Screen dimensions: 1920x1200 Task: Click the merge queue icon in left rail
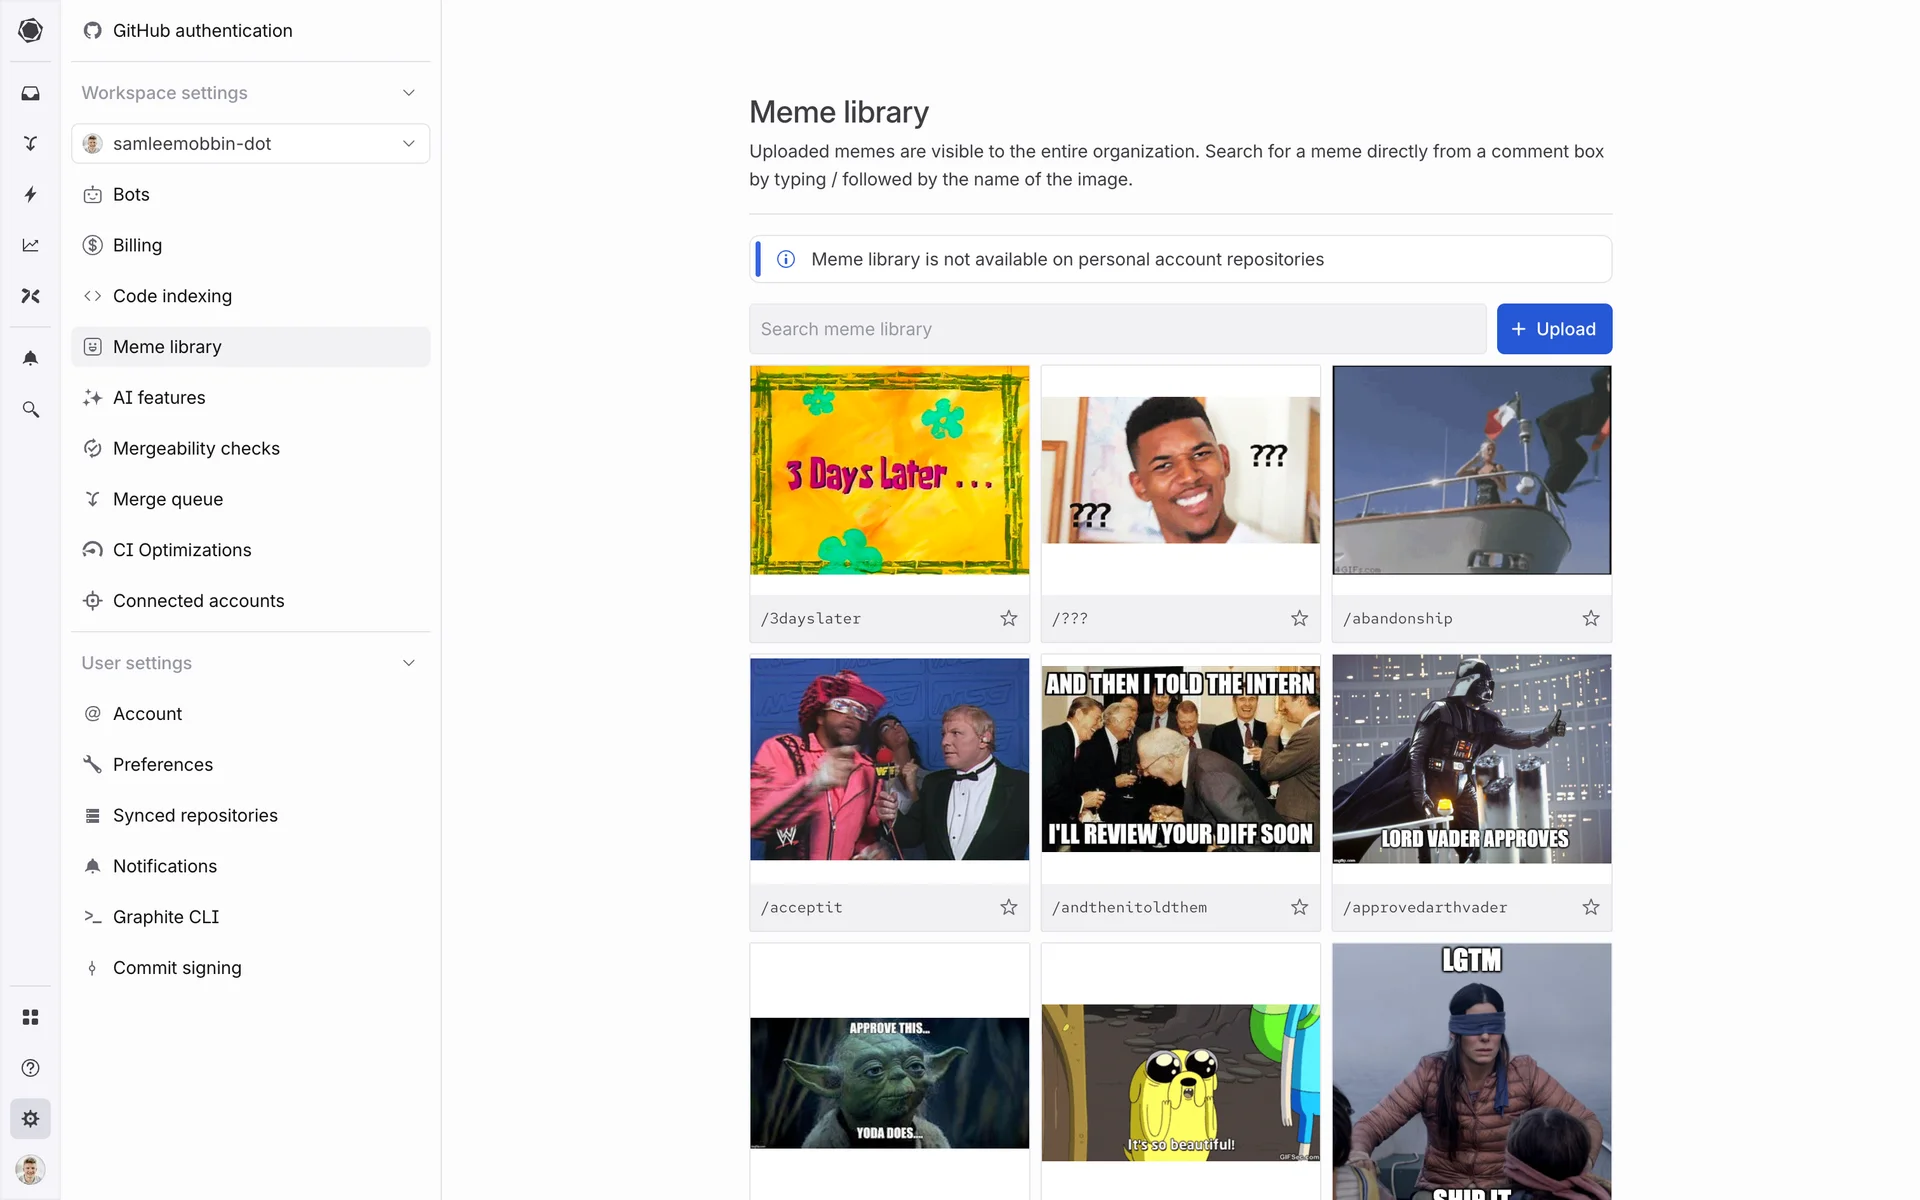click(x=30, y=144)
